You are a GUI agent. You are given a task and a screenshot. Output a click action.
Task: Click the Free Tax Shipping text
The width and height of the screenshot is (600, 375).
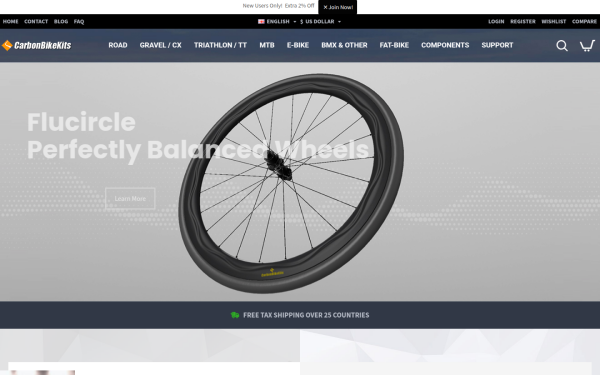pos(306,315)
